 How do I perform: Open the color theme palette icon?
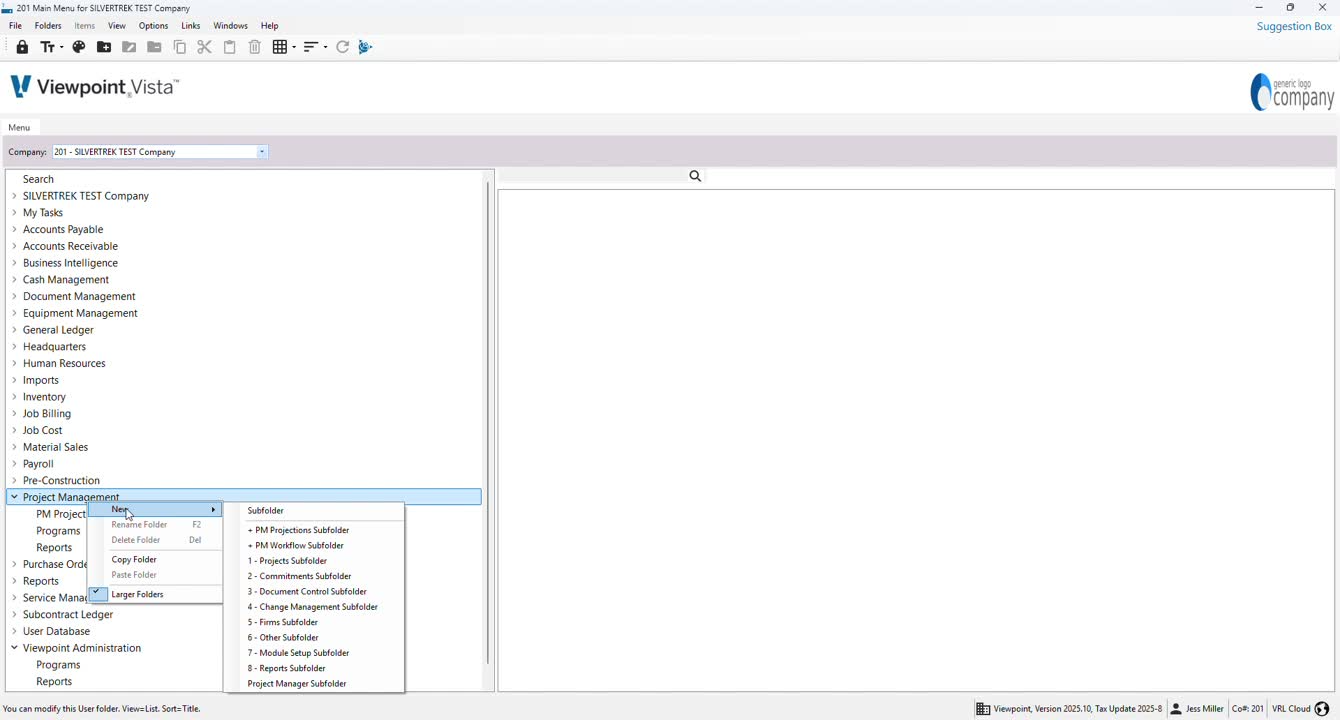pyautogui.click(x=79, y=47)
